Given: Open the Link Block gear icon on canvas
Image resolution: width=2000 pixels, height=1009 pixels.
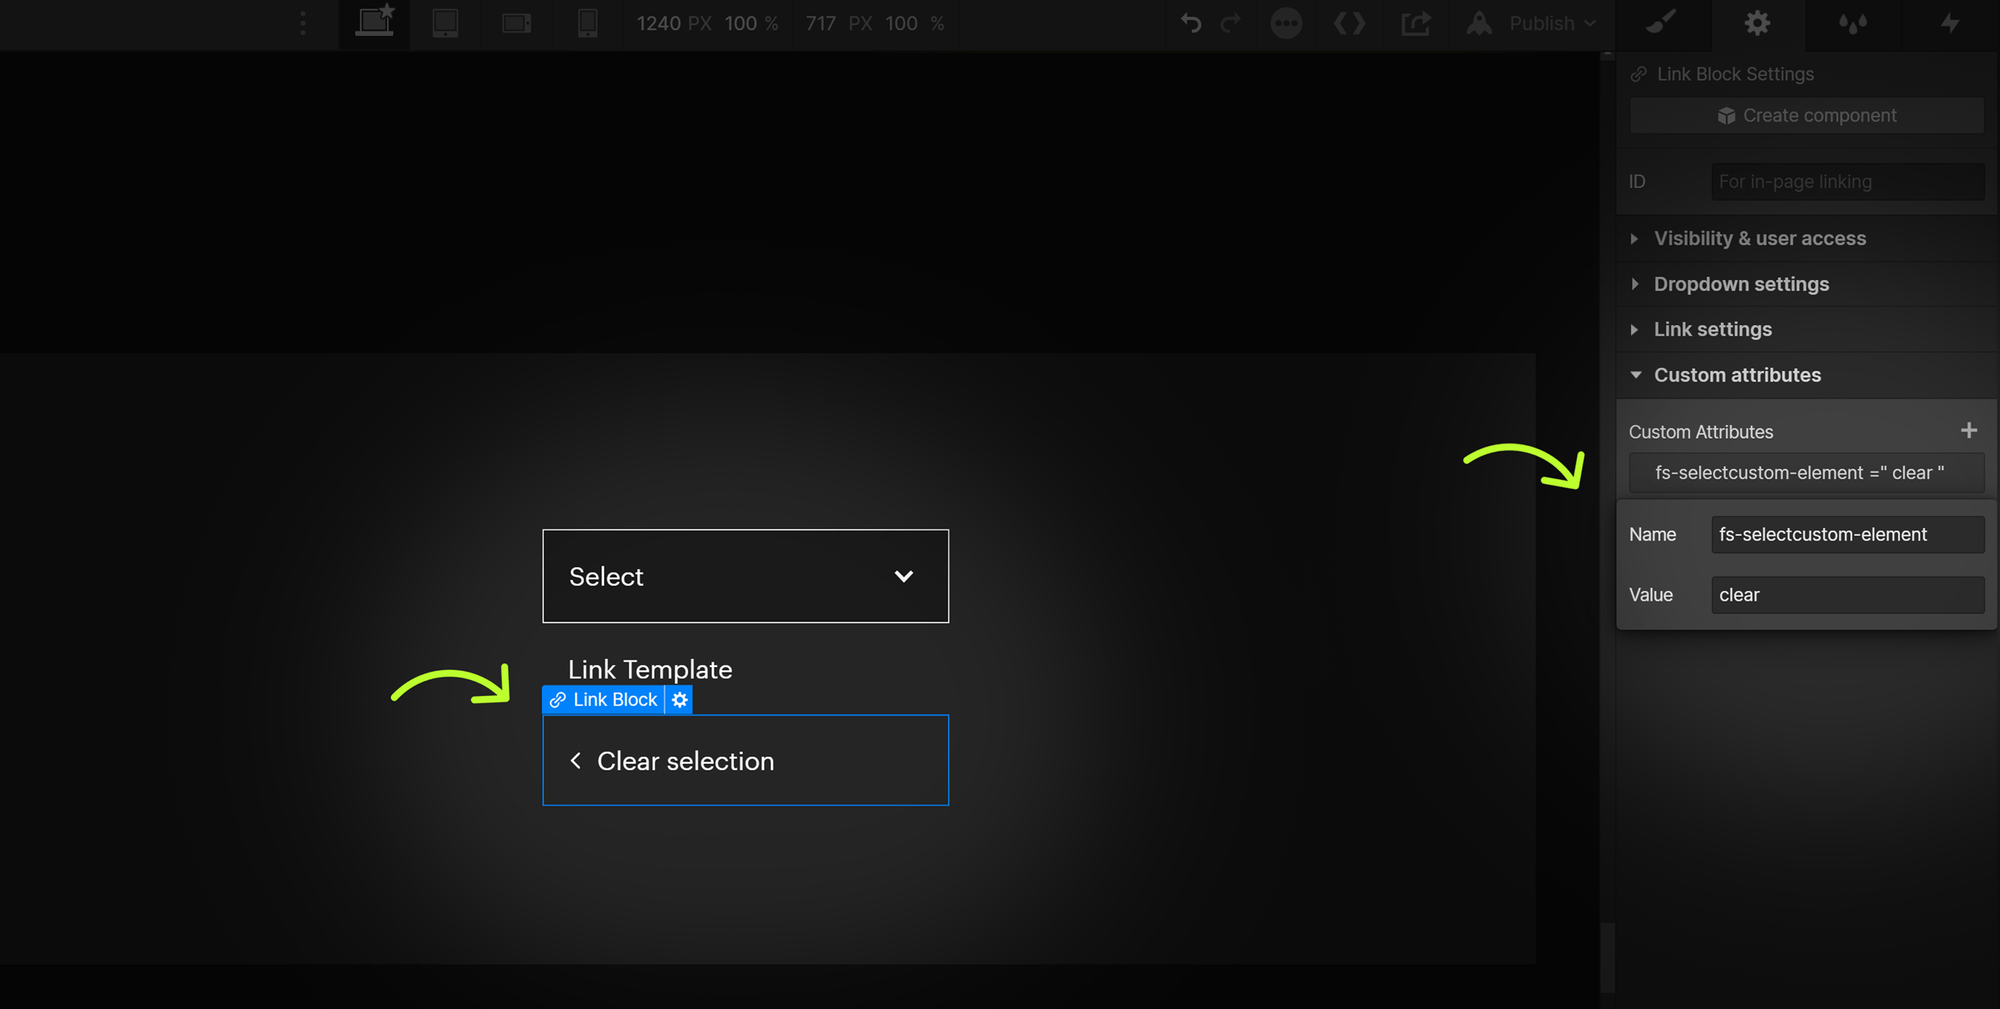Looking at the screenshot, I should coord(679,699).
